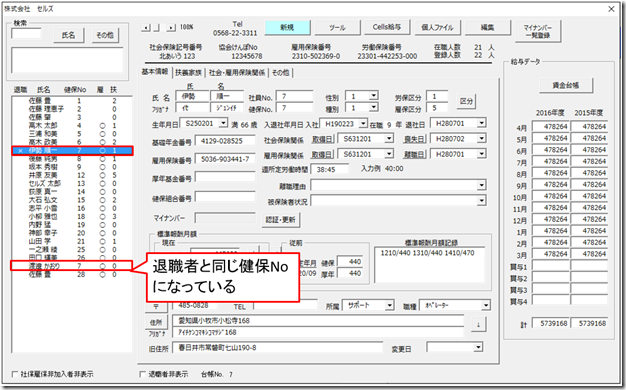Expand the 離職理由 dropdown
626x390 pixels.
[481, 185]
